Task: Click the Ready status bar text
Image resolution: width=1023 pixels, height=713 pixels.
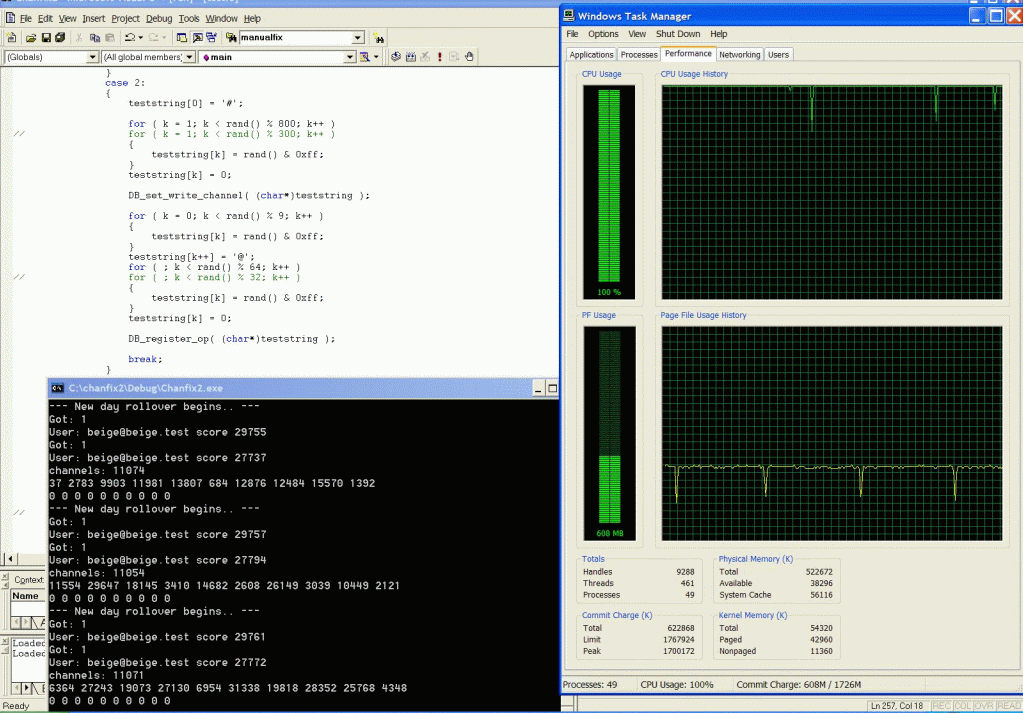Action: coord(16,706)
